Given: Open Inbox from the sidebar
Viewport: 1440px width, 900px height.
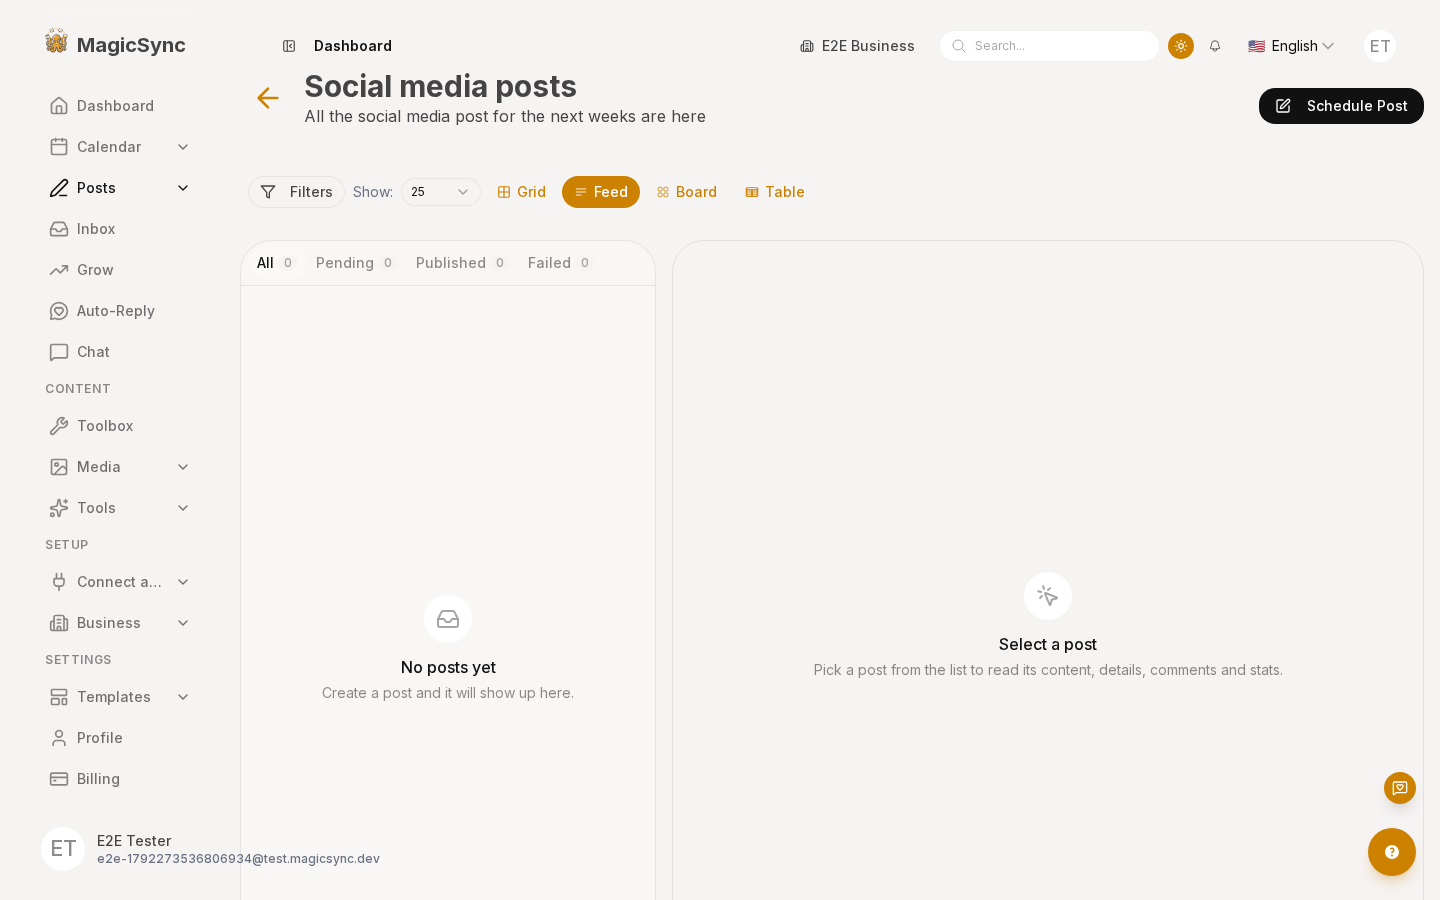Looking at the screenshot, I should pos(120,229).
